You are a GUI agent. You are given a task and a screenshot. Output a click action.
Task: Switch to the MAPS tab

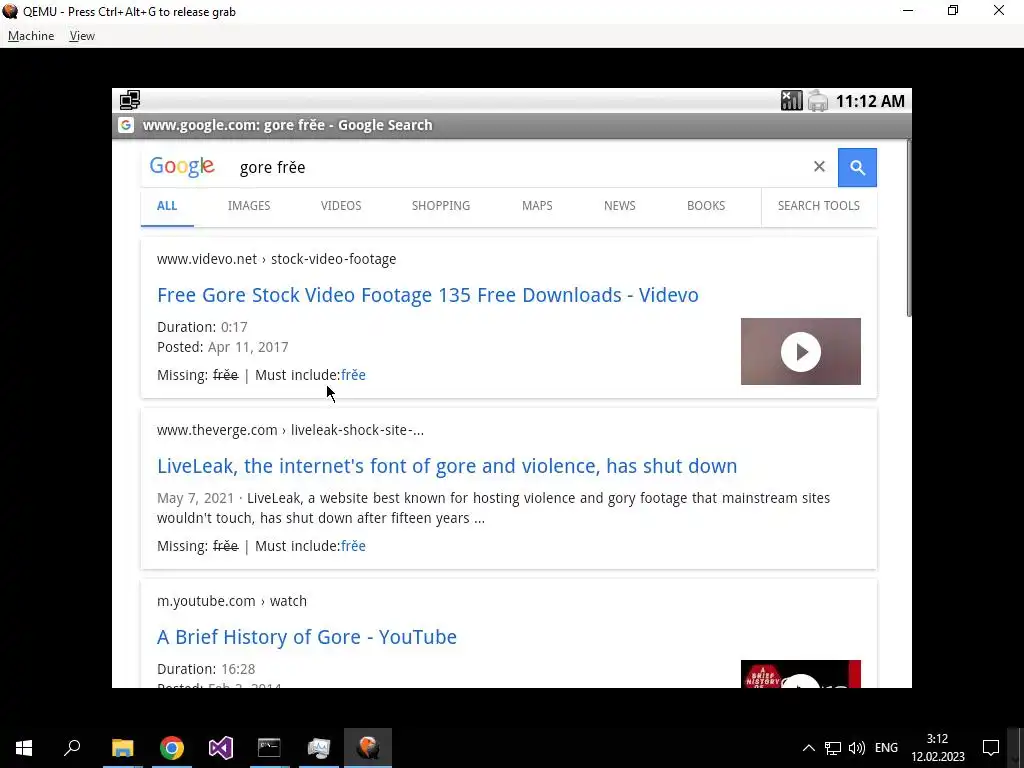[537, 206]
